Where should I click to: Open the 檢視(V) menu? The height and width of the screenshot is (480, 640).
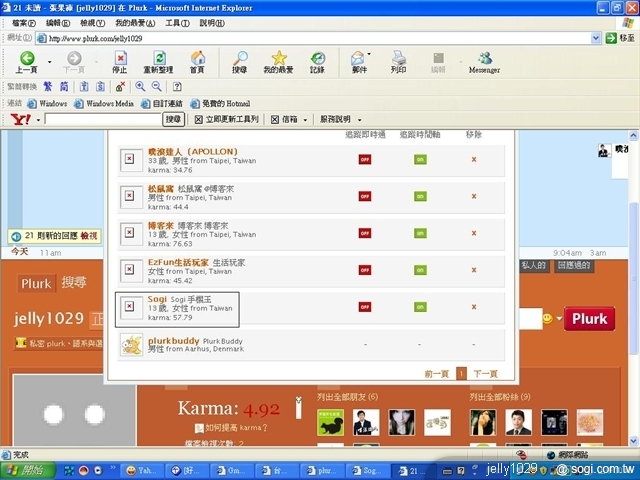click(93, 23)
